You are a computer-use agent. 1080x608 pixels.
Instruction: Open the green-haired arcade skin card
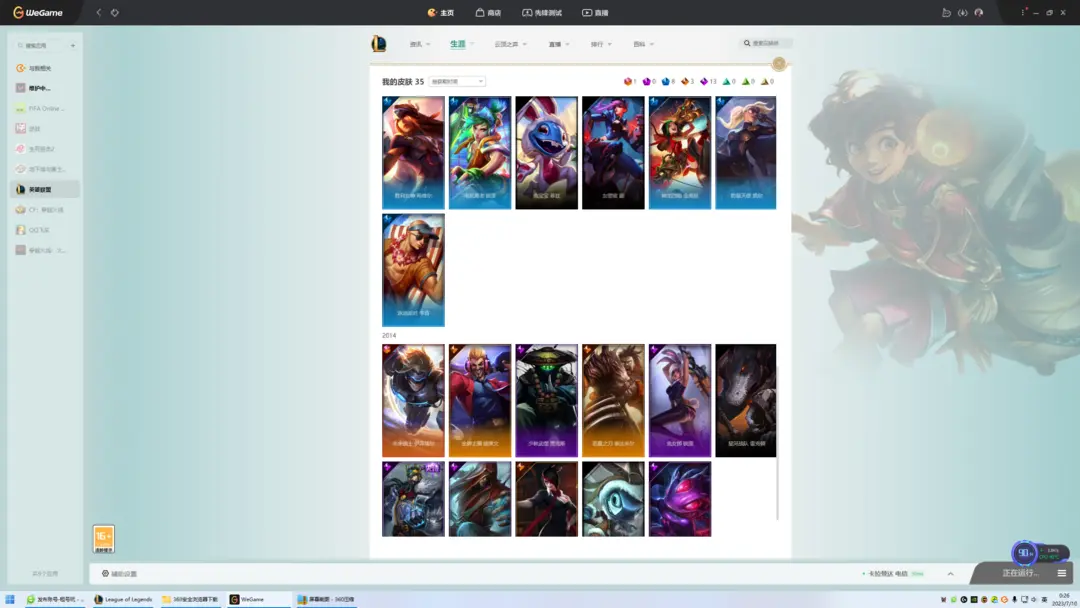[480, 152]
